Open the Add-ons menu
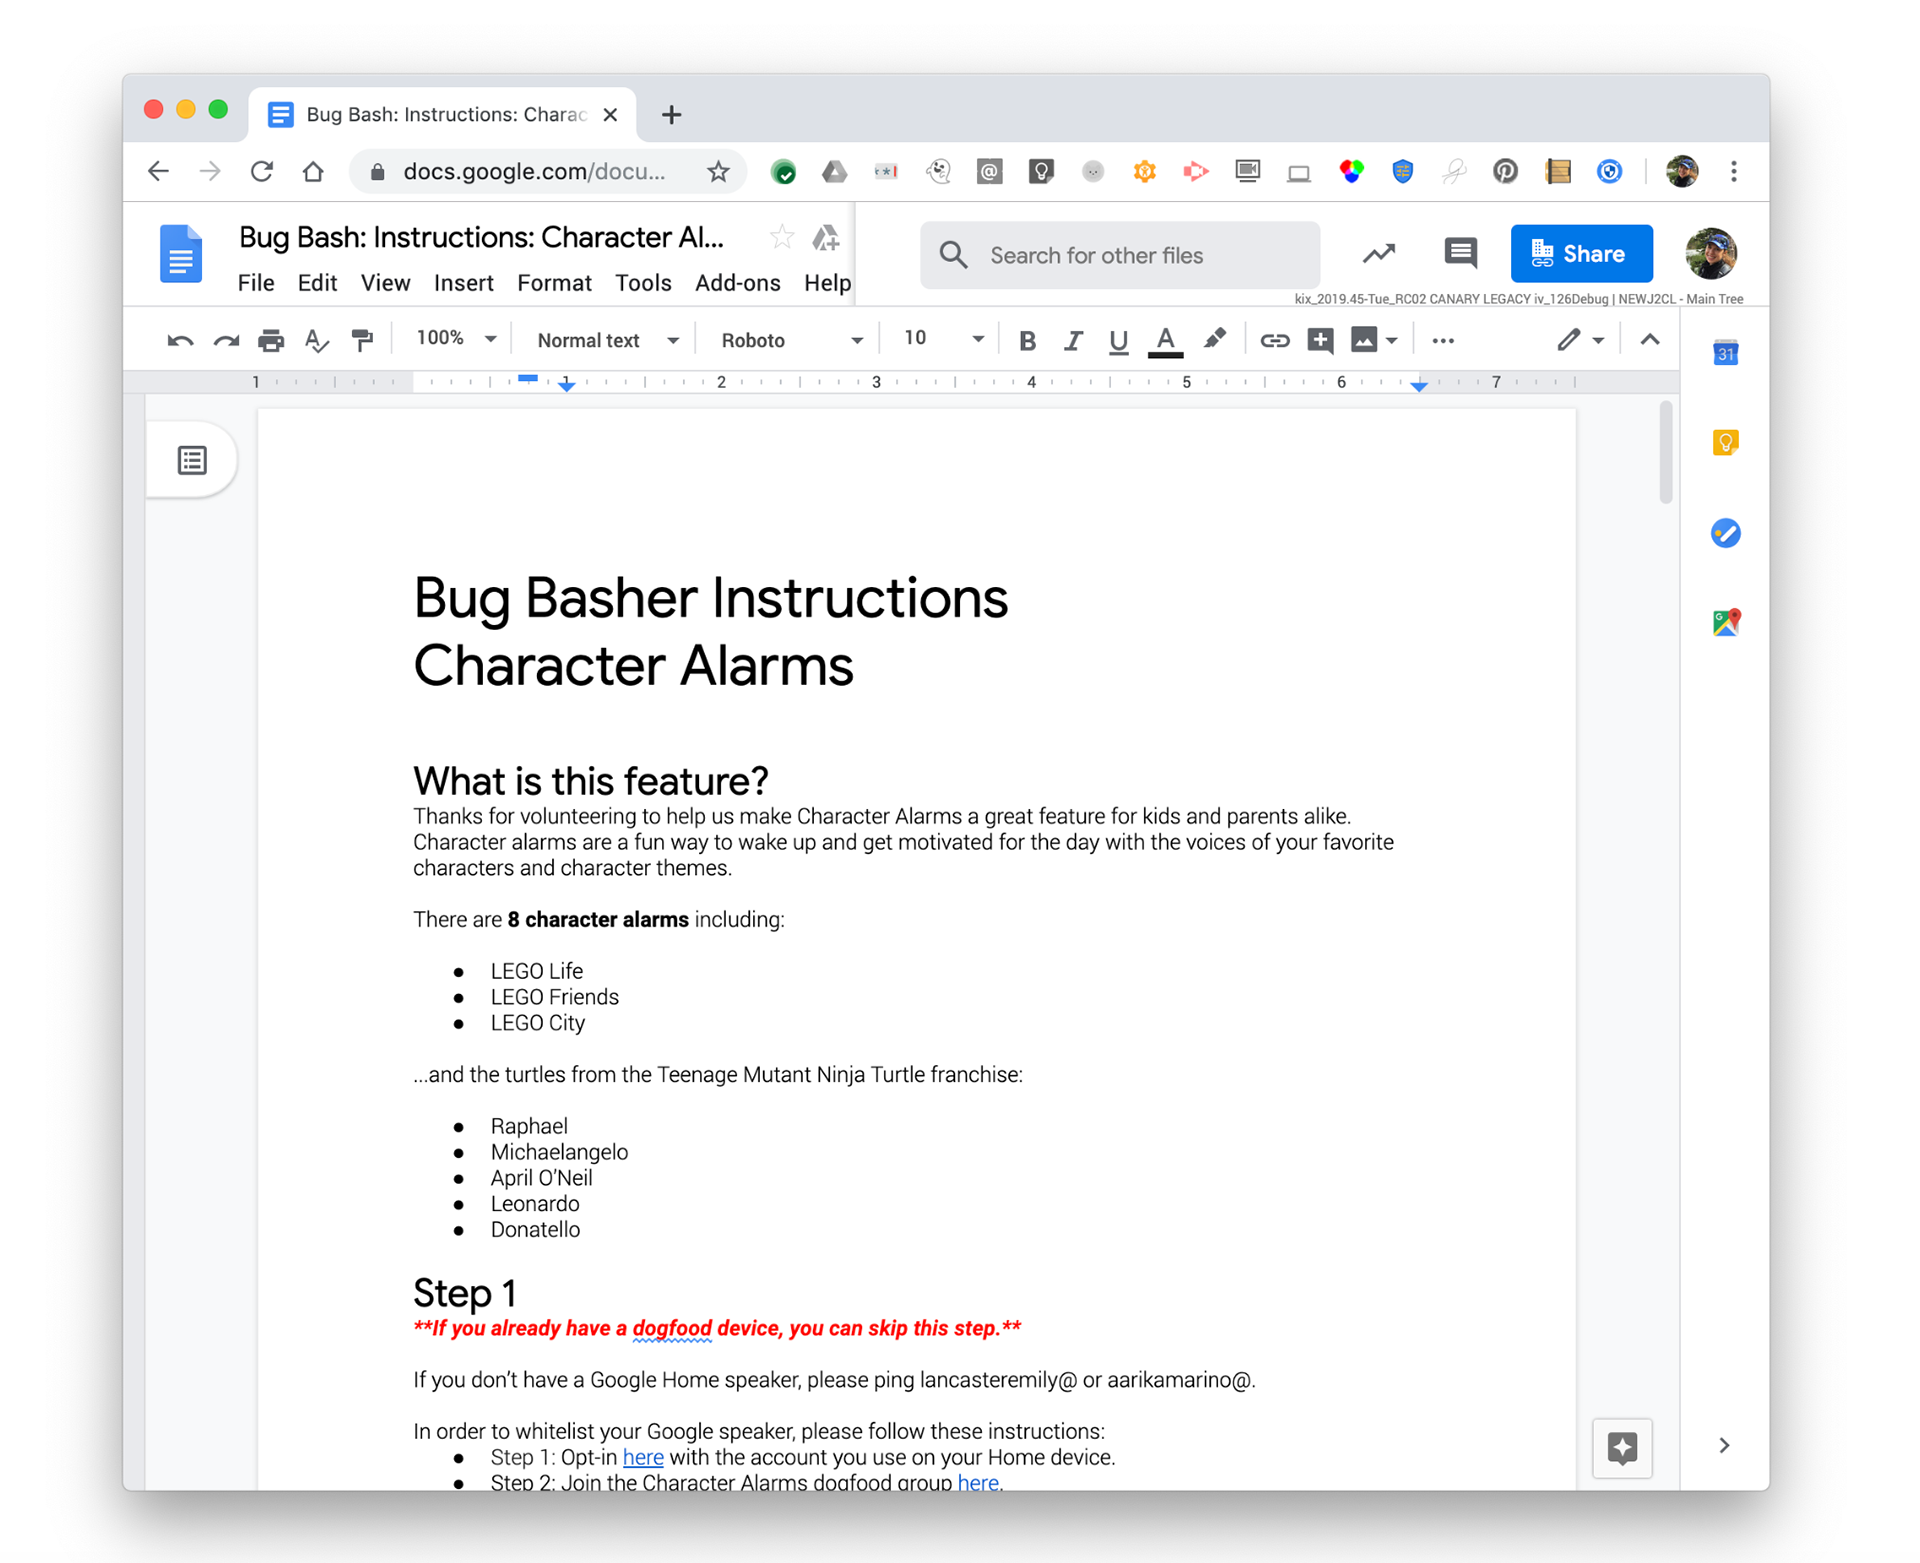Image resolution: width=1920 pixels, height=1563 pixels. [x=737, y=283]
